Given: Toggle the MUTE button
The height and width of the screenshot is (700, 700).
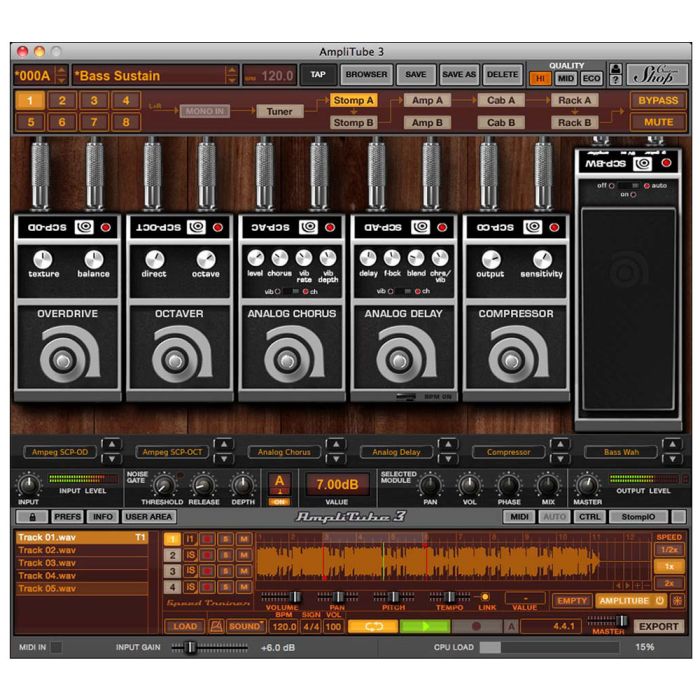Looking at the screenshot, I should 658,122.
